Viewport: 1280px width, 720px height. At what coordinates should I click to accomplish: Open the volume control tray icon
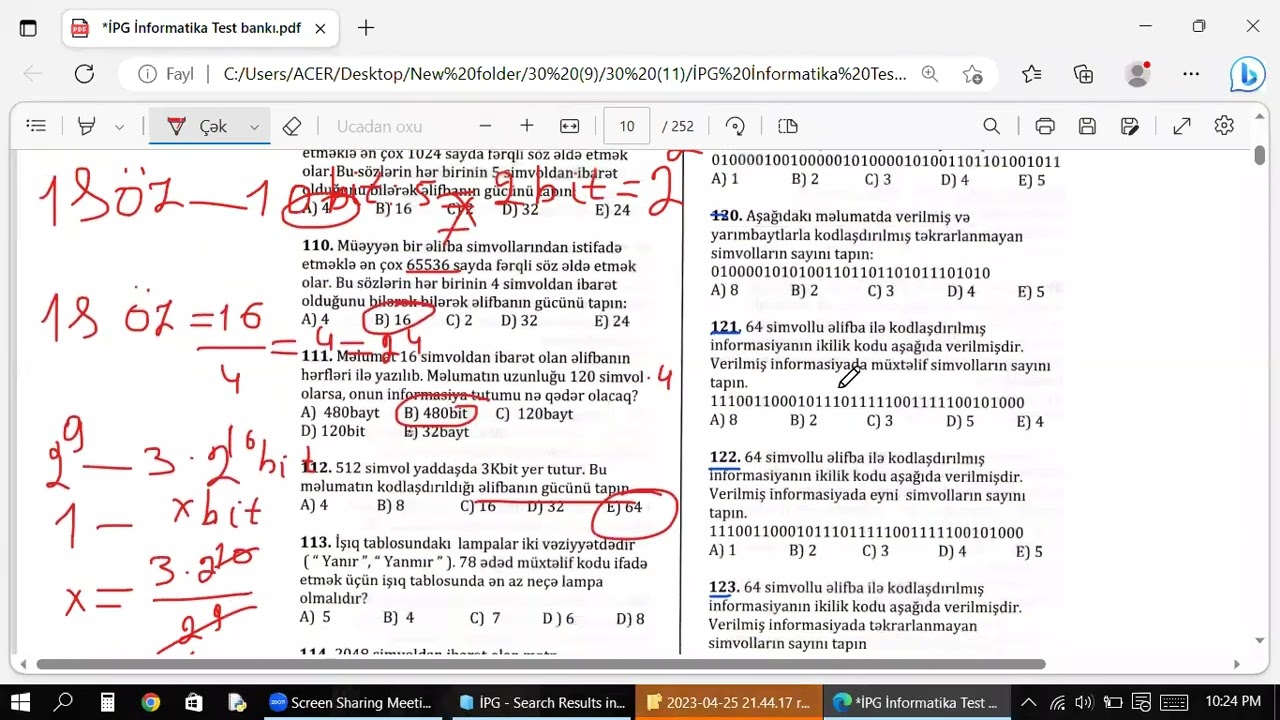pyautogui.click(x=1085, y=702)
